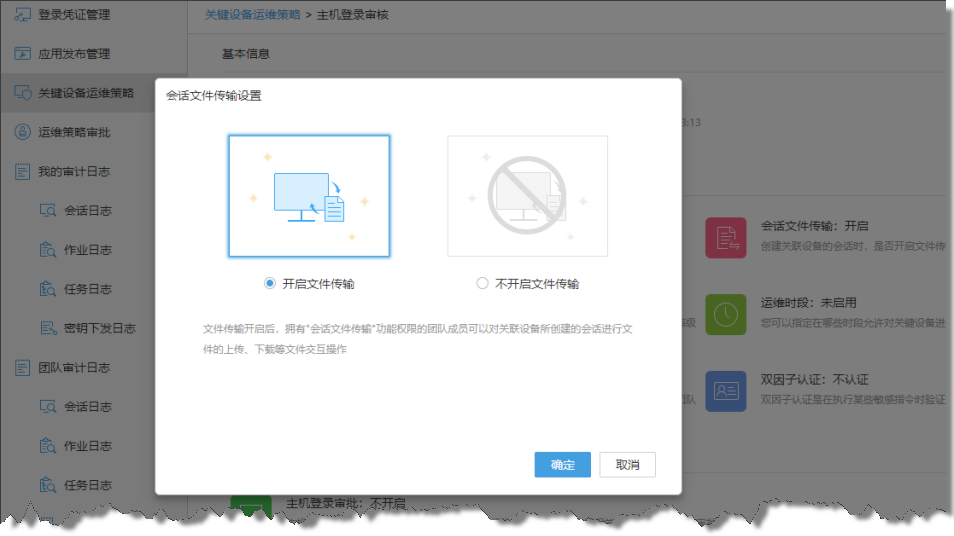Click the 取消 button in dialog
Screen dimensions: 954x536
[627, 465]
